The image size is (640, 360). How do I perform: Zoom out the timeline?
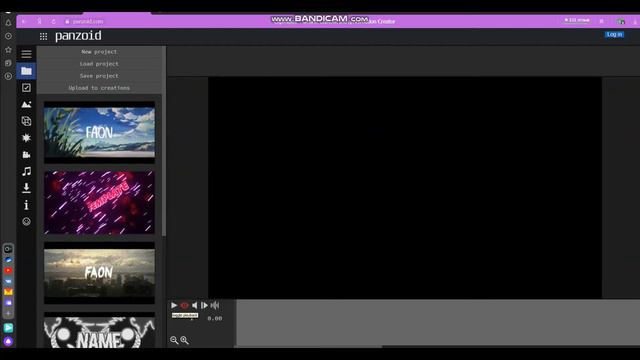pyautogui.click(x=174, y=340)
